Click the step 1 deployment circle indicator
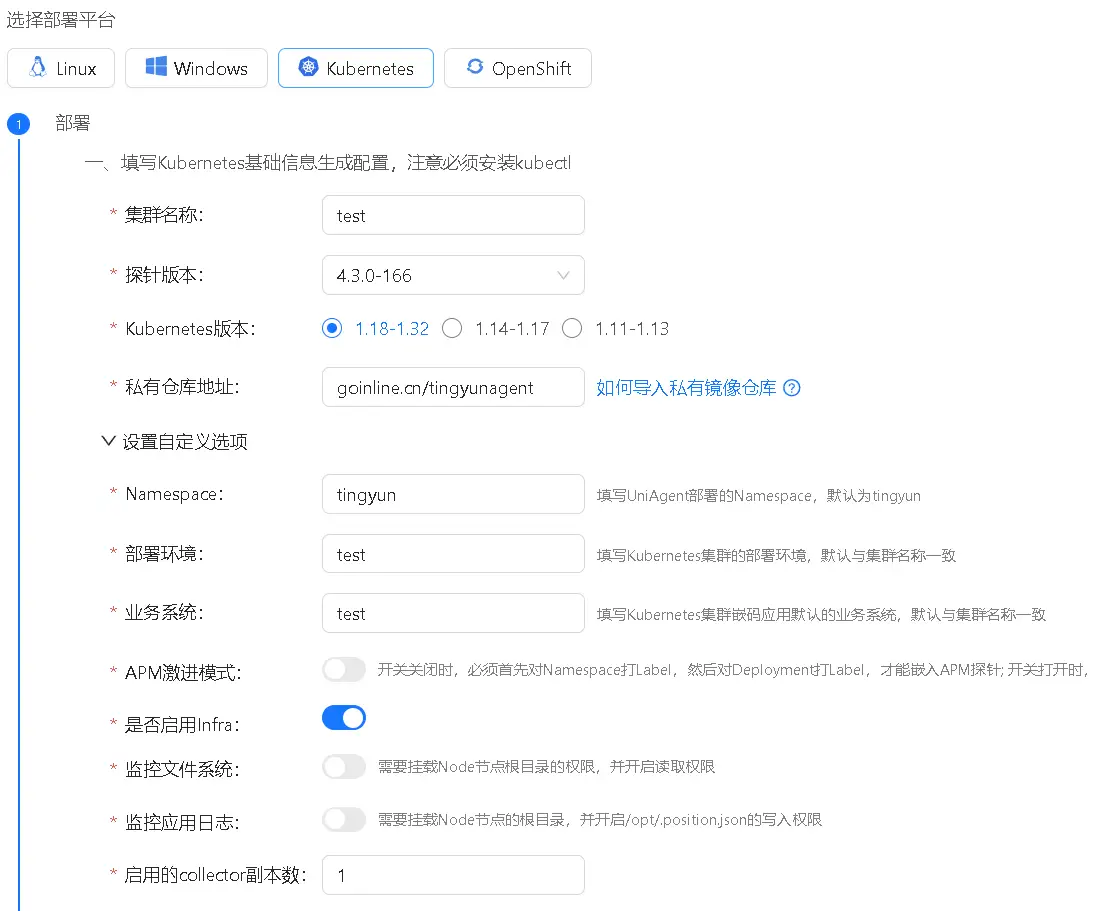The height and width of the screenshot is (911, 1096). [18, 124]
